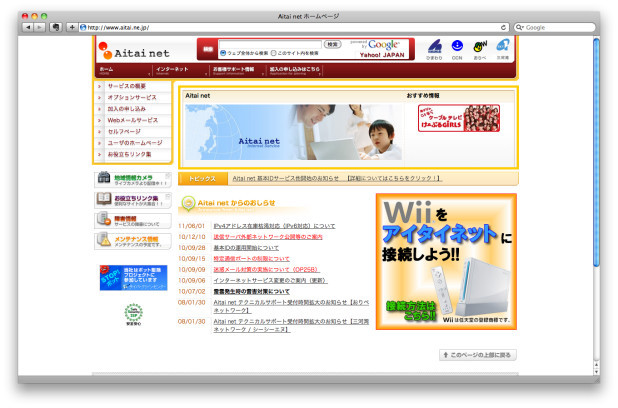Screen dimensions: 618x408
Task: Expand the arrow beside 加入の申し込み
Action: click(x=99, y=109)
